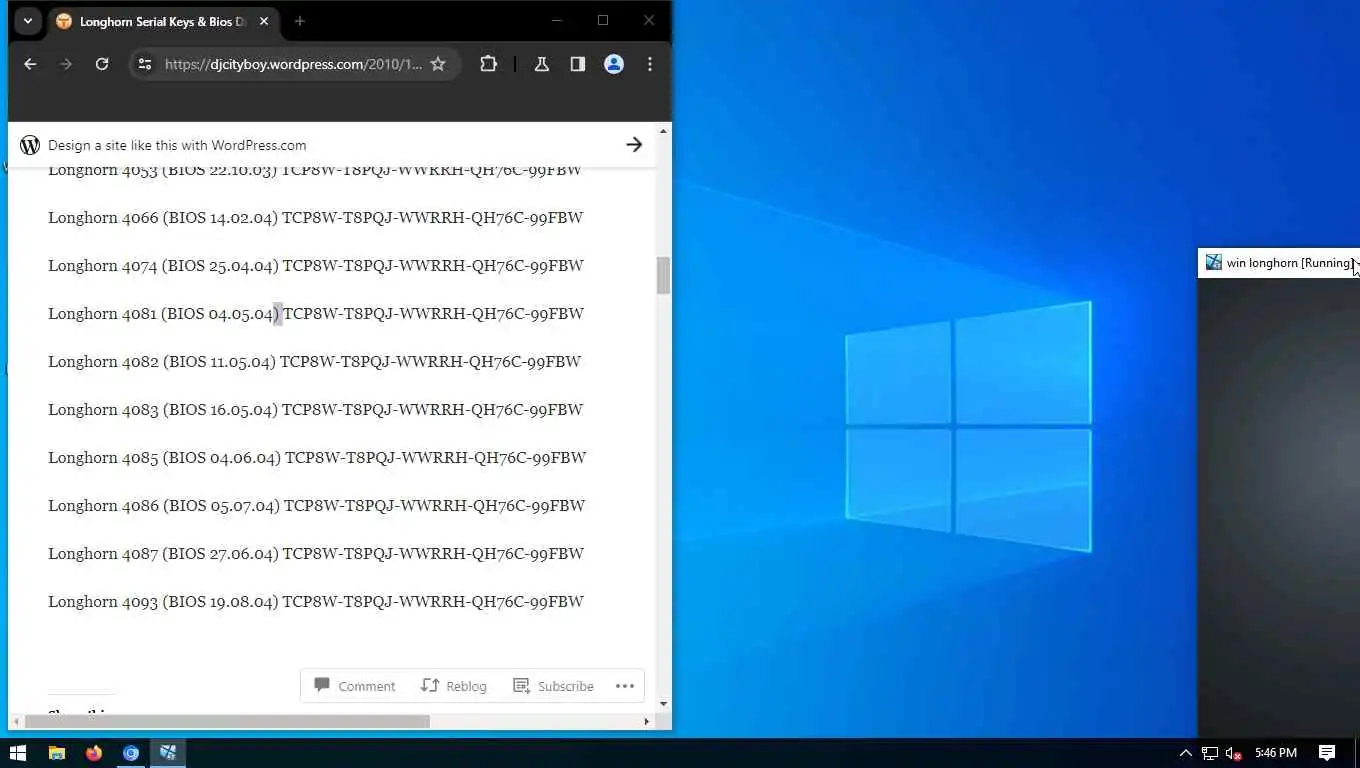
Task: Click the vertical scrollbar up arrow
Action: (663, 131)
